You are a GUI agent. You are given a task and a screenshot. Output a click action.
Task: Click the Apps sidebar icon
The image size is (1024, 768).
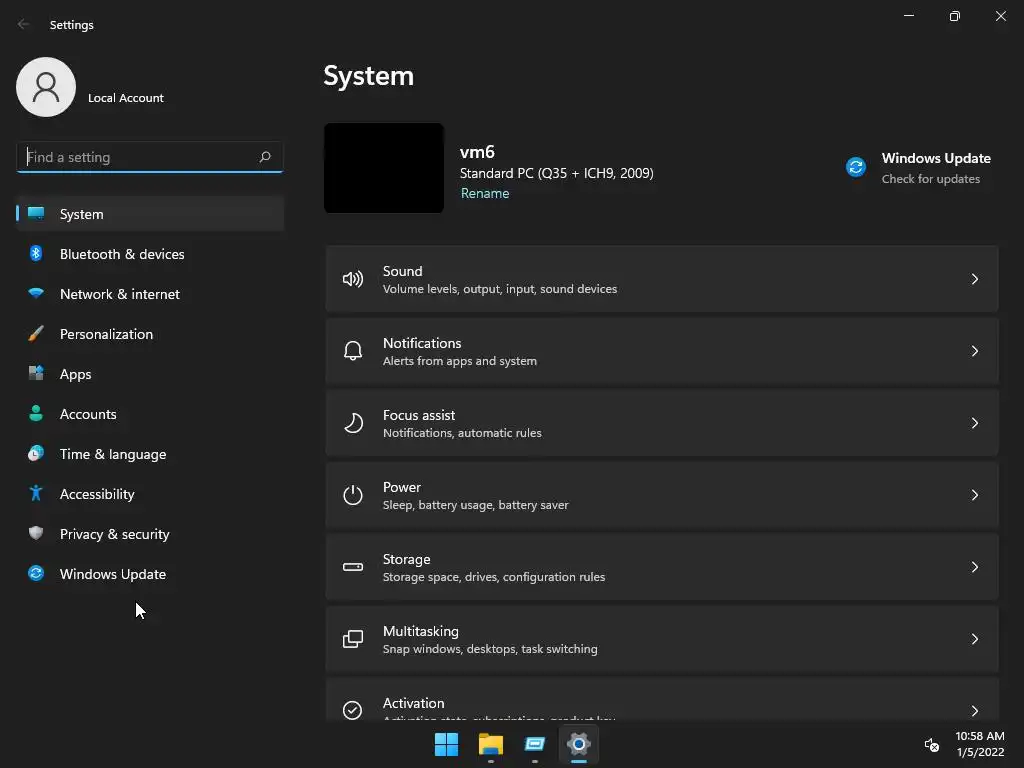tap(36, 374)
